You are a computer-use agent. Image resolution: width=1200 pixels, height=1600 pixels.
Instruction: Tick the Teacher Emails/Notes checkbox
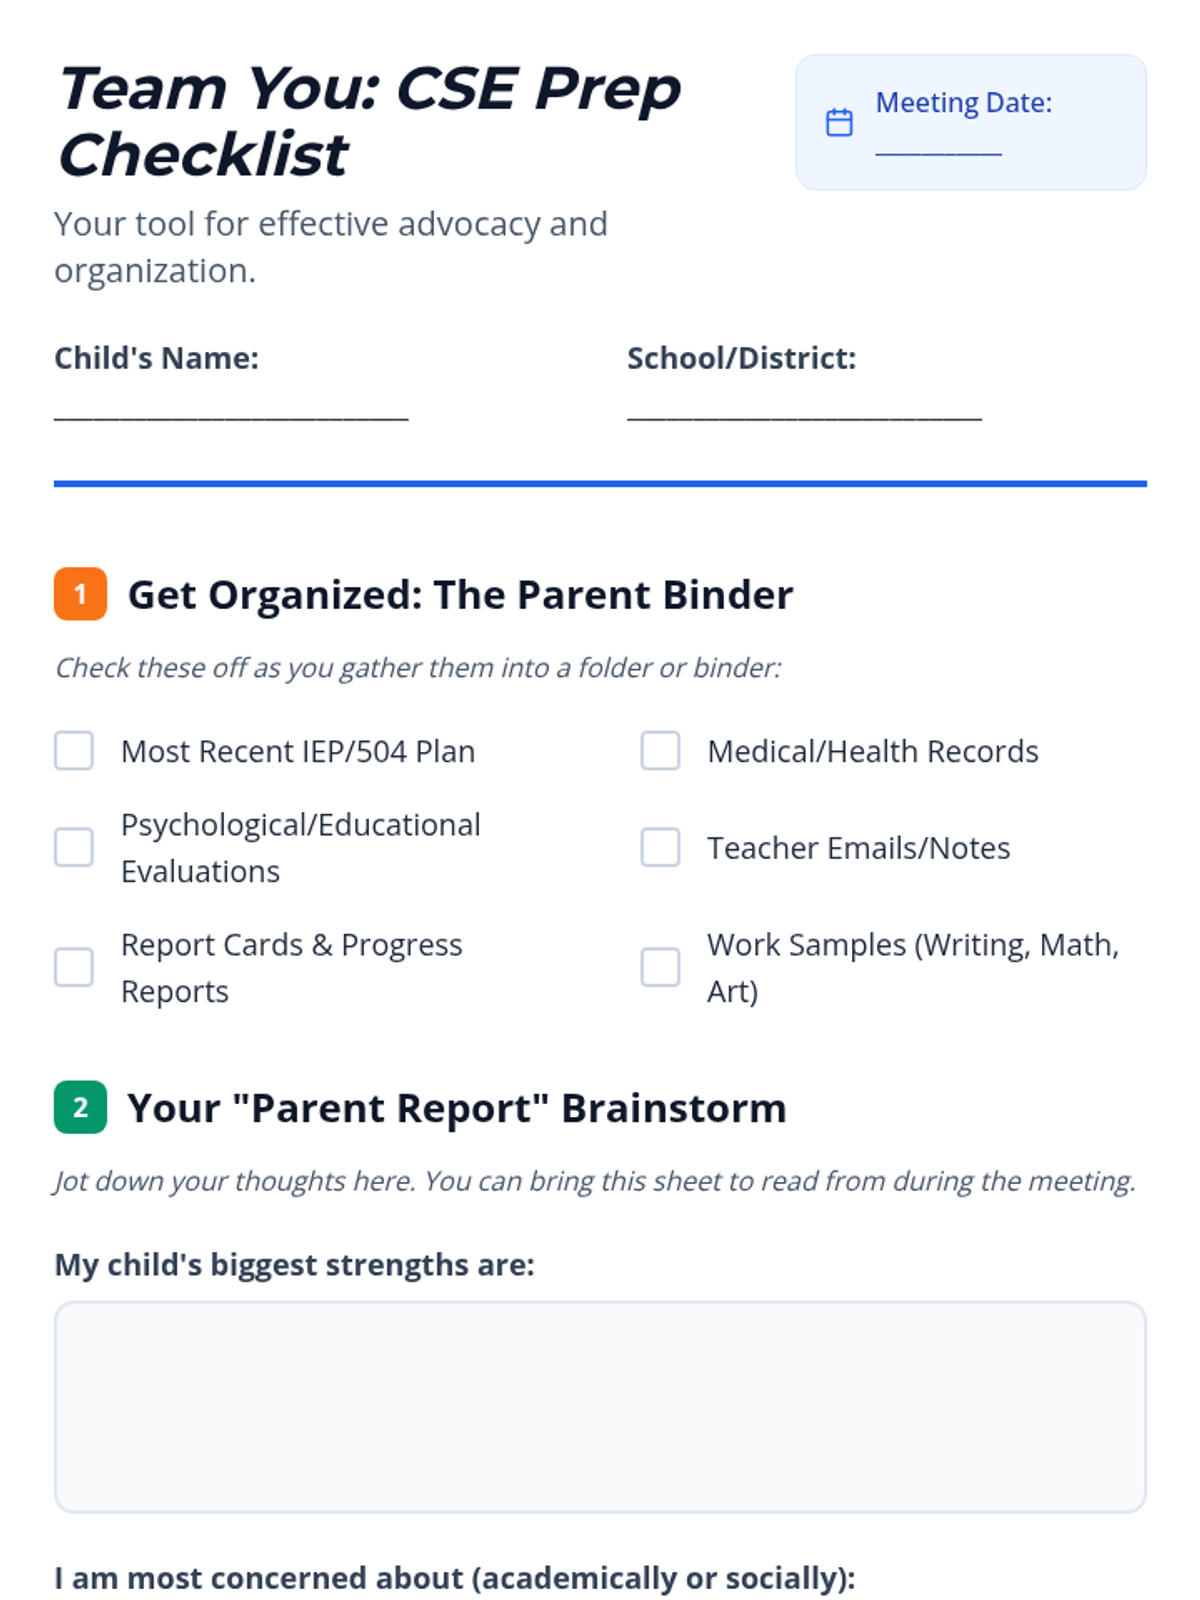pyautogui.click(x=660, y=847)
